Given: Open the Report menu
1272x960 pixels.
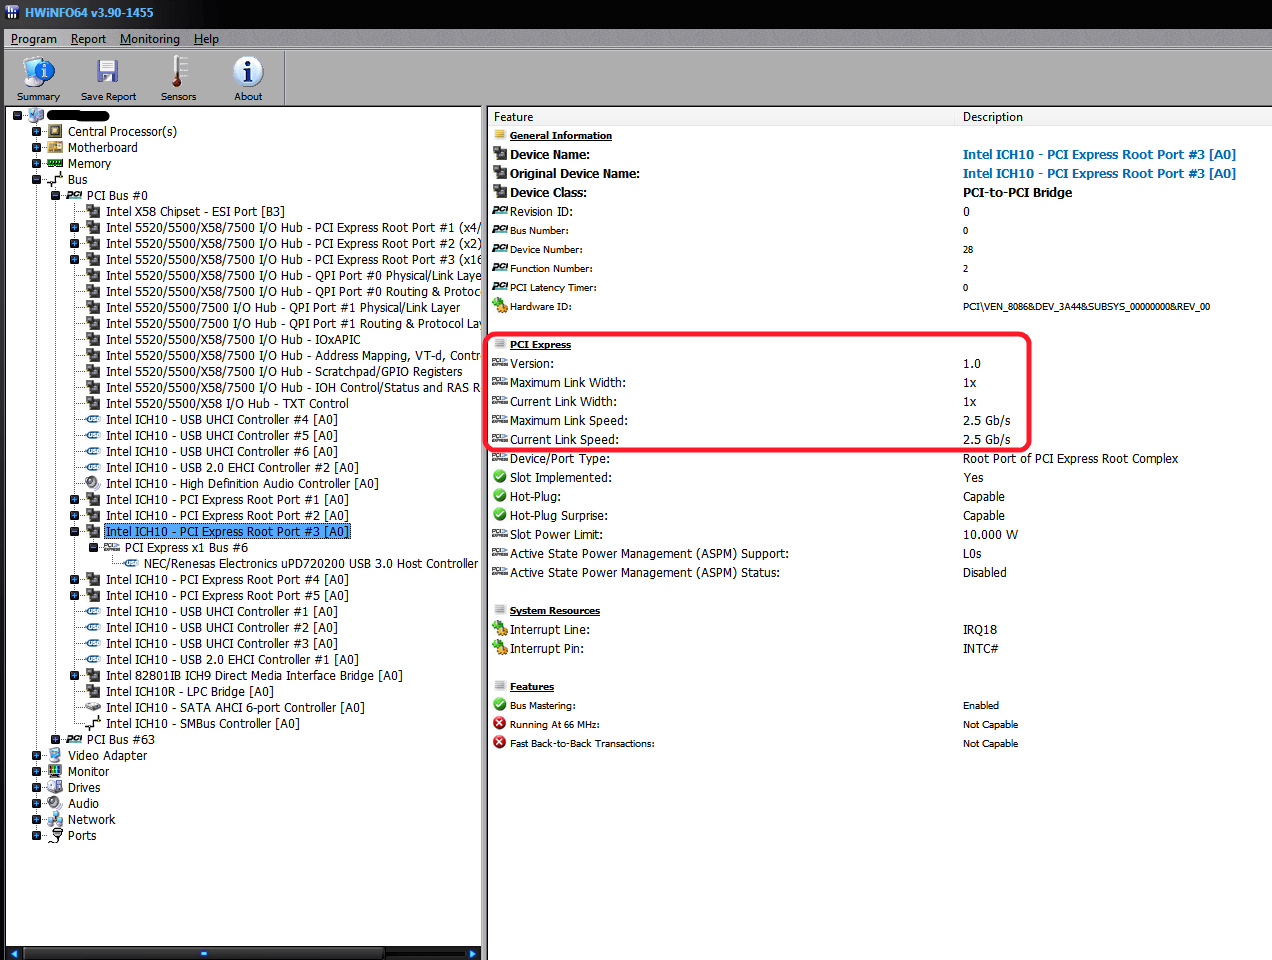Looking at the screenshot, I should coord(88,39).
